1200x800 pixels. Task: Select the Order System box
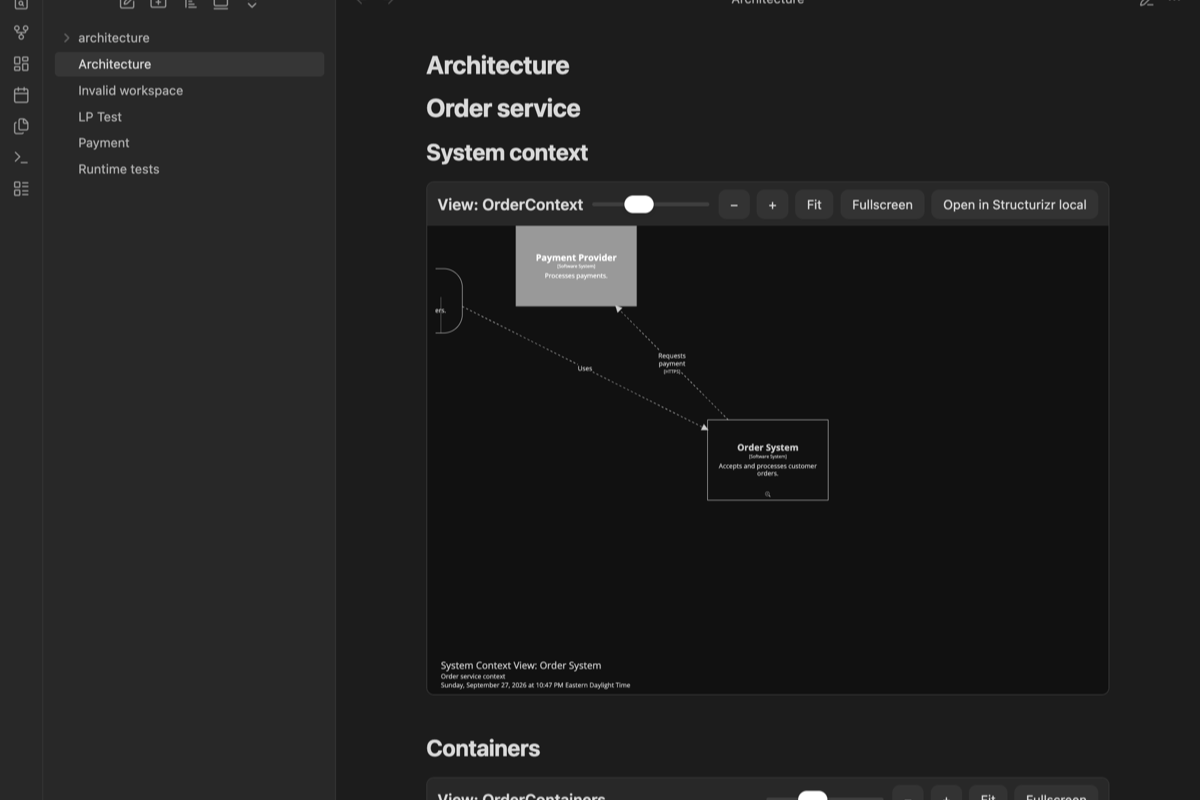click(x=768, y=460)
